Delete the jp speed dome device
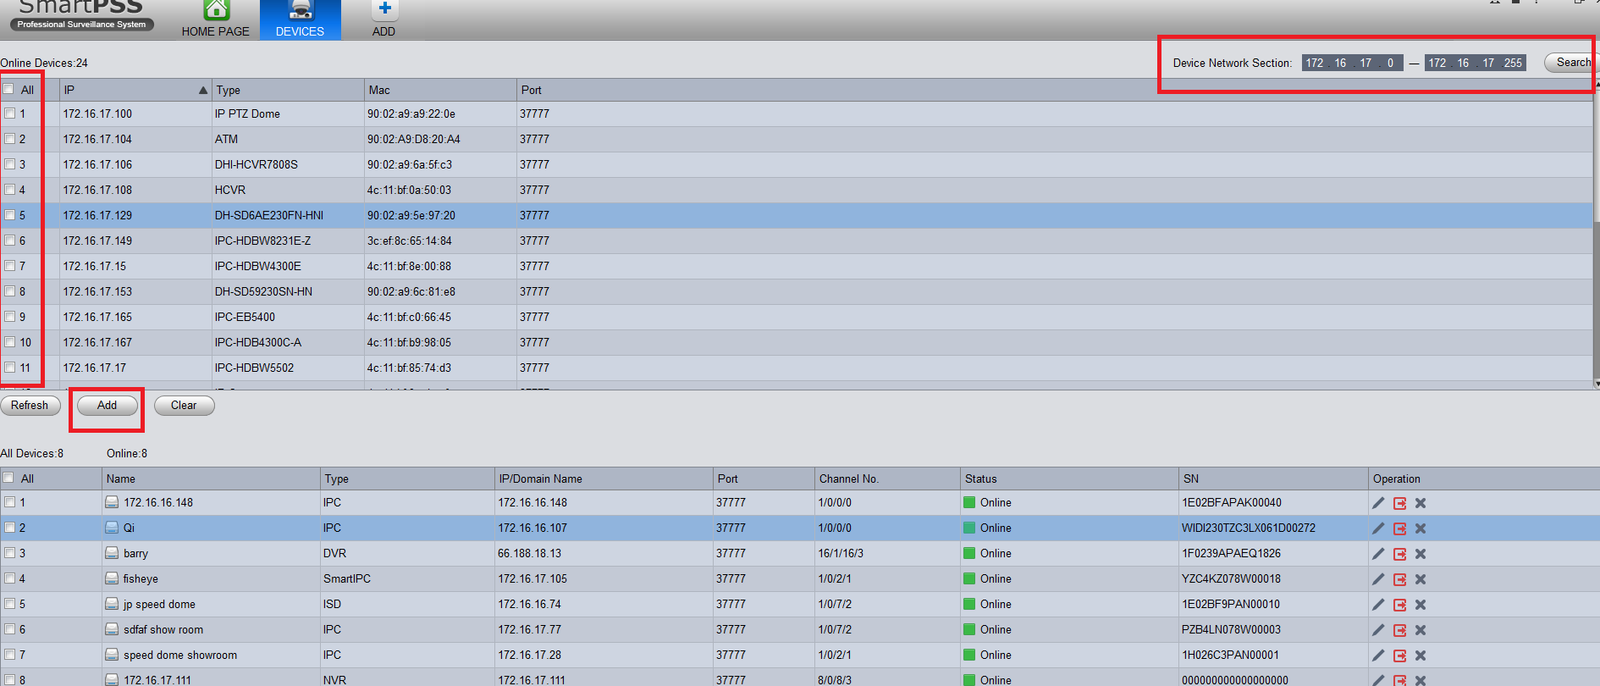 [1420, 604]
